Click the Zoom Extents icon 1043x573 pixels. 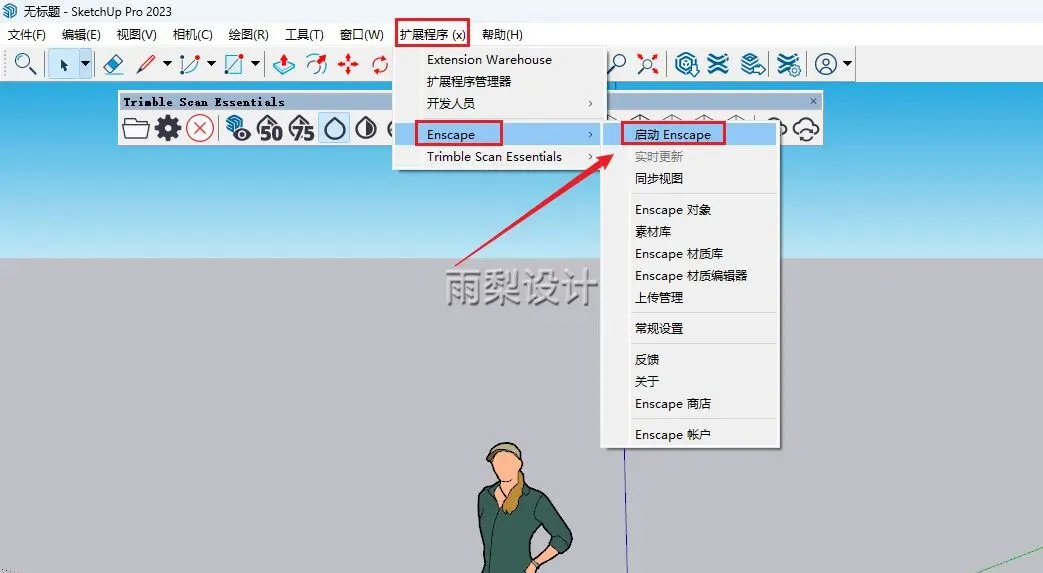click(647, 64)
